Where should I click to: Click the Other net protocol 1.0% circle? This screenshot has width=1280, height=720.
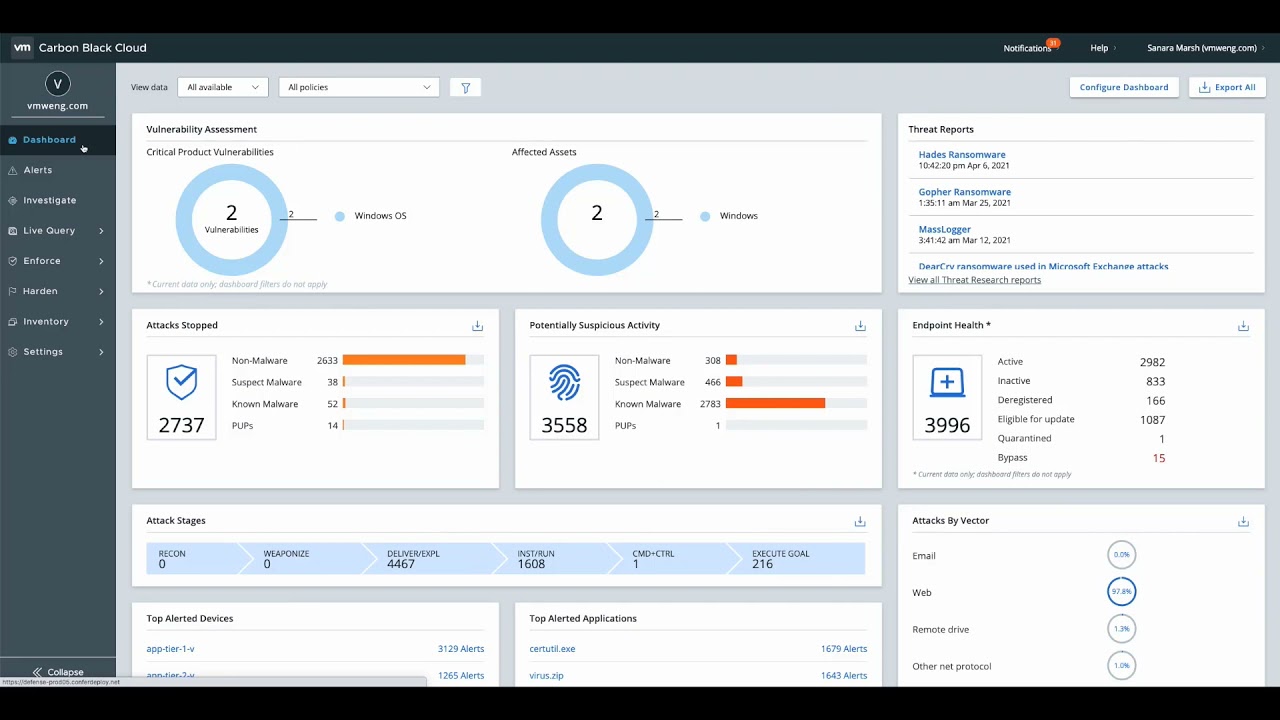[1121, 666]
